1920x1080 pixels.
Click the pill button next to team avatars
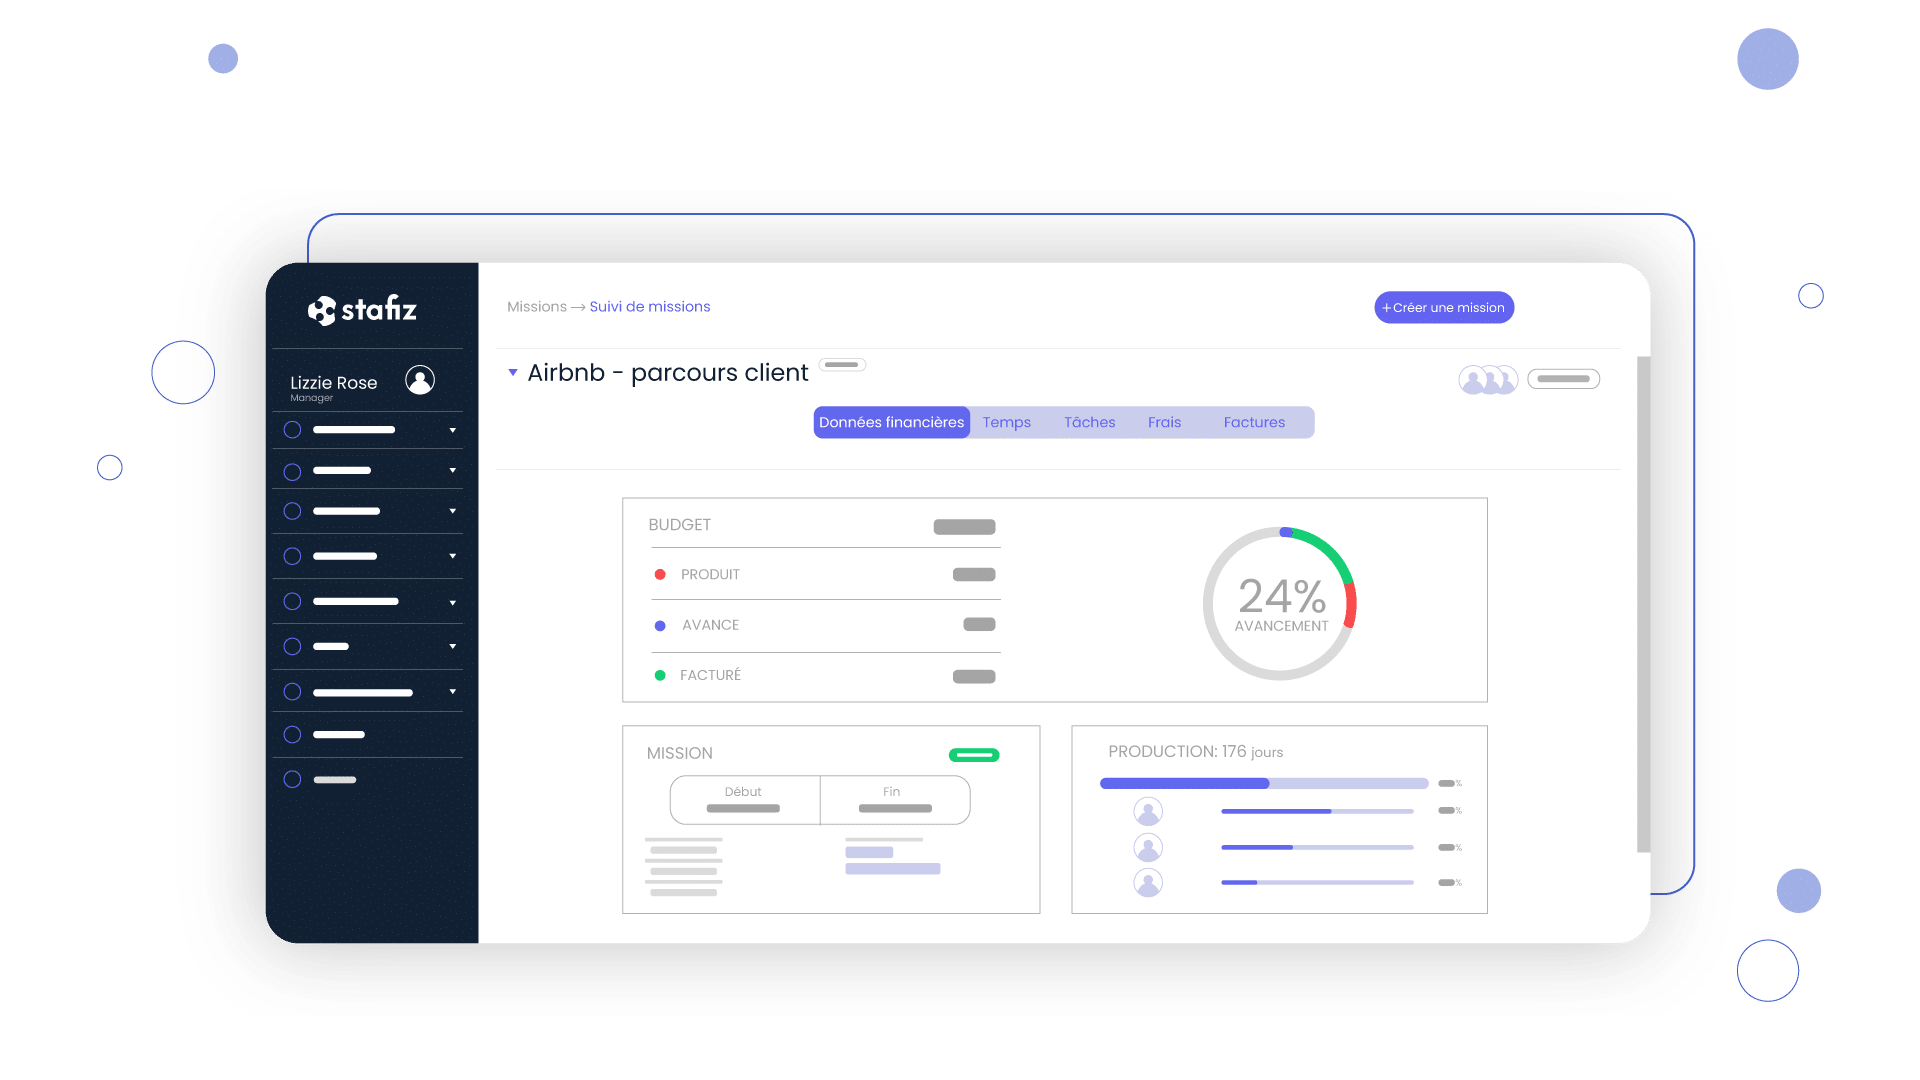pyautogui.click(x=1564, y=379)
